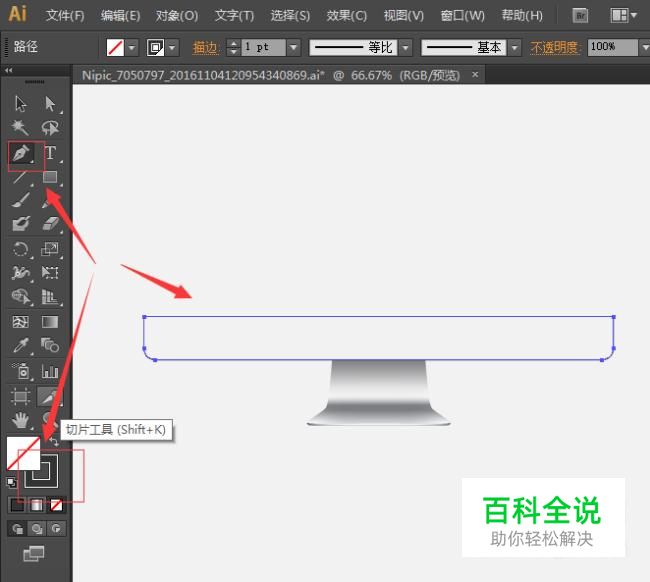Open the 基本 brush definition dropdown
The height and width of the screenshot is (582, 650).
pyautogui.click(x=514, y=47)
